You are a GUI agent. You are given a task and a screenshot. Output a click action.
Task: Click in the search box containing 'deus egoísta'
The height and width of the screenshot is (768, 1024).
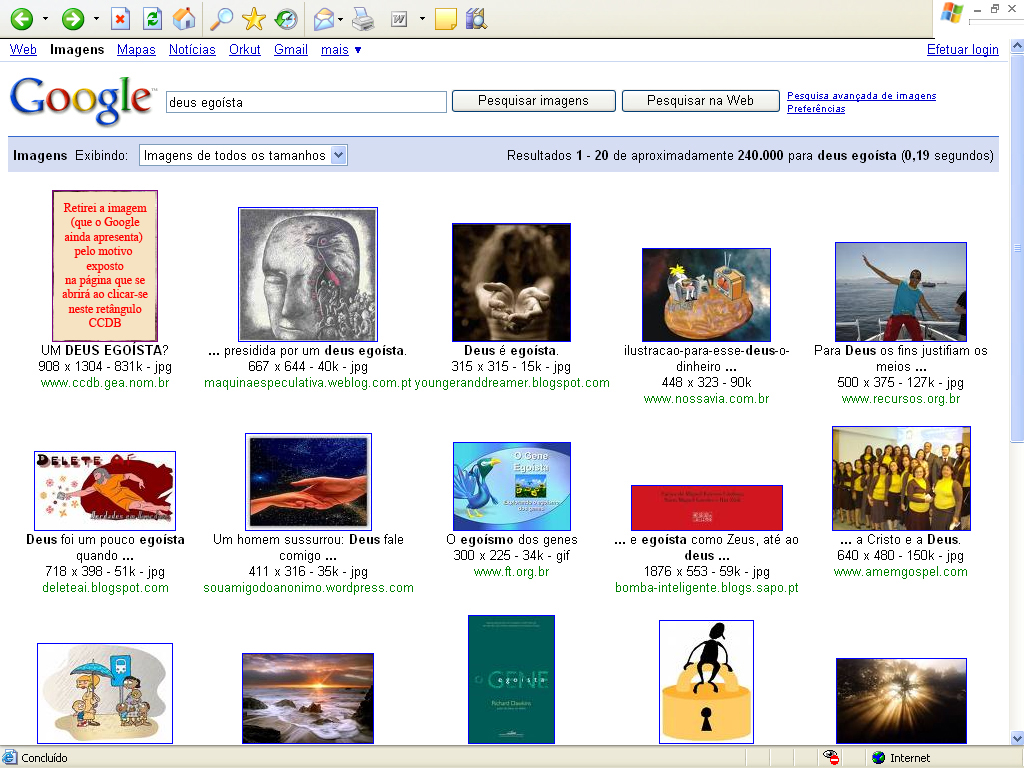305,102
